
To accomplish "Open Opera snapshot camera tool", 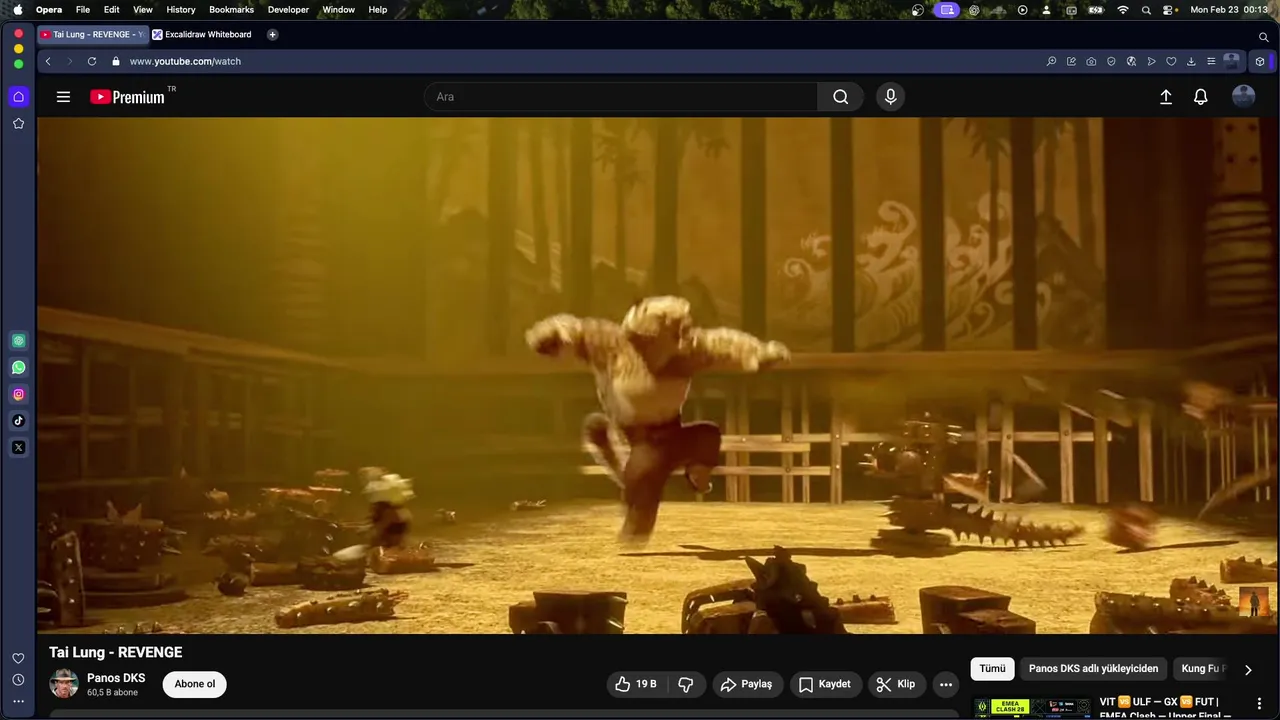I will pyautogui.click(x=1091, y=61).
